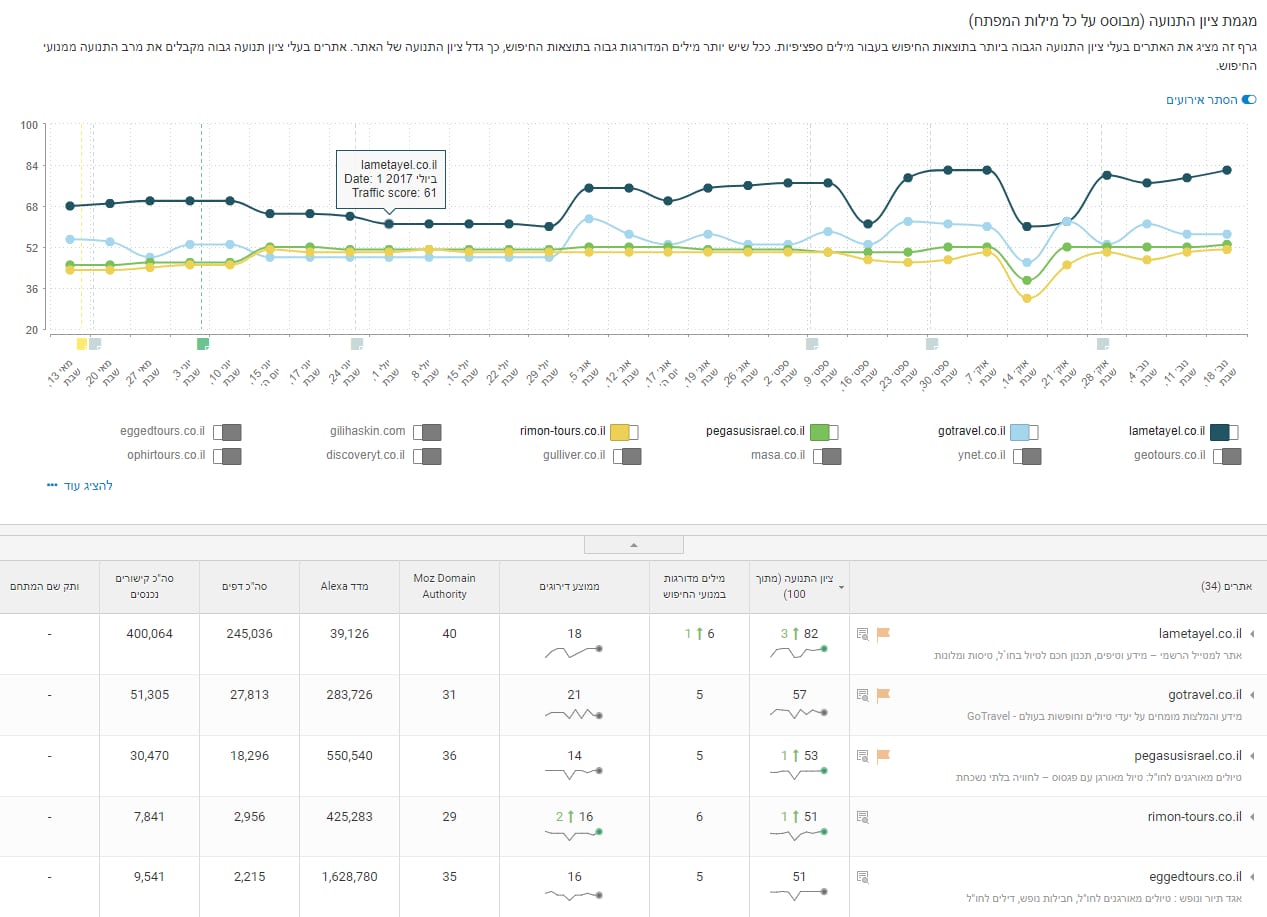Click traffic score sparkline for rimon-tours.co.il

click(x=799, y=835)
